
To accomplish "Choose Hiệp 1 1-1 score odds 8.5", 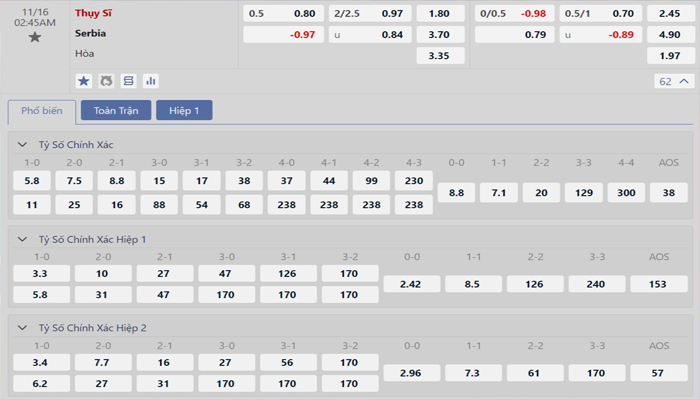I will tap(471, 284).
